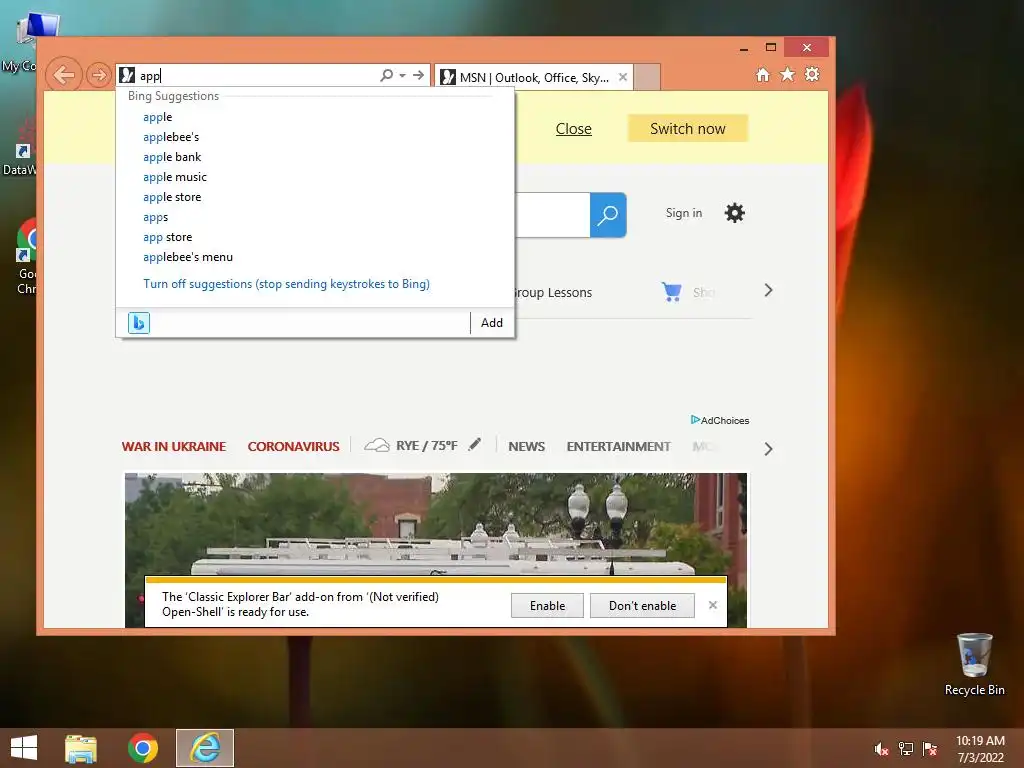
Task: Select the 'app store' suggestion
Action: [x=167, y=237]
